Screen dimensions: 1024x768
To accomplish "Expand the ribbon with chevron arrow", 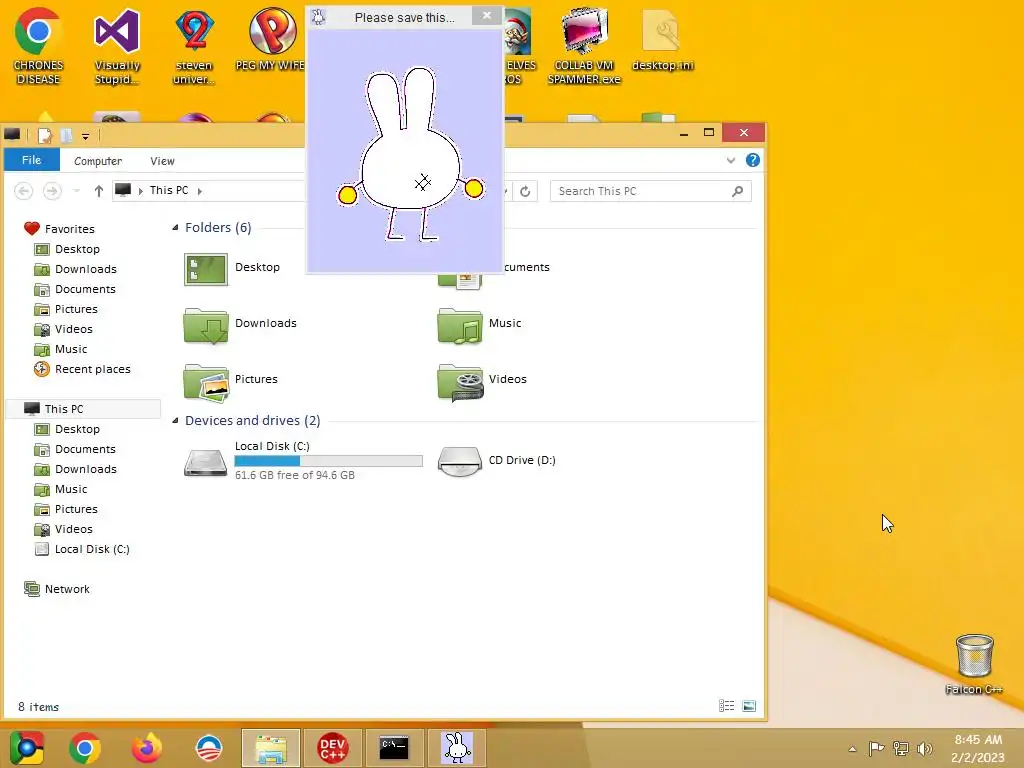I will (x=731, y=160).
